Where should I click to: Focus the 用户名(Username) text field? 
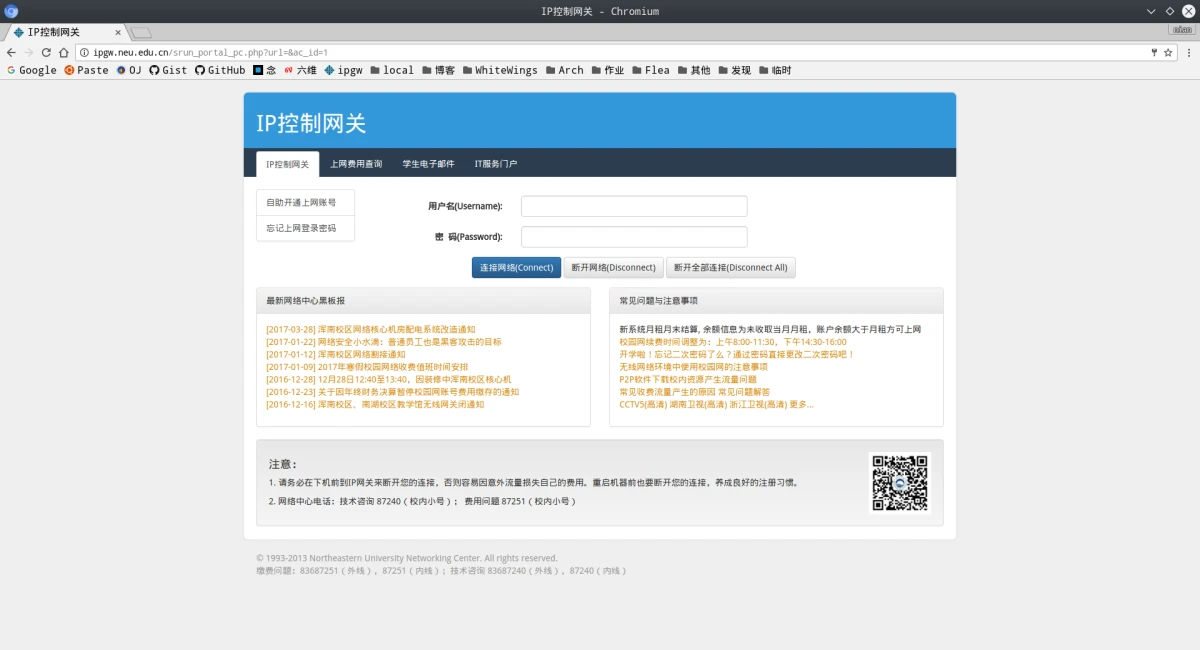tap(634, 206)
